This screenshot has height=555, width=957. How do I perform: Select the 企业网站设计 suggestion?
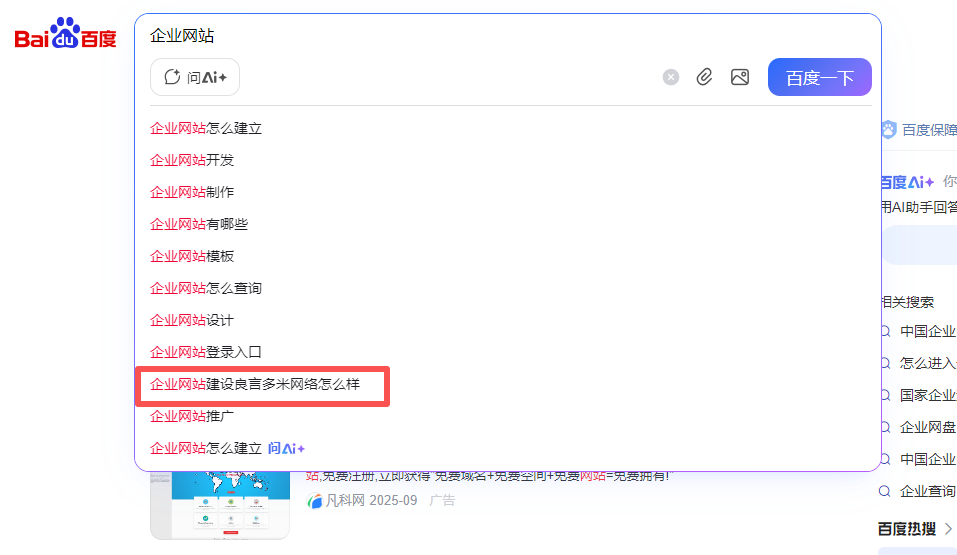[192, 320]
